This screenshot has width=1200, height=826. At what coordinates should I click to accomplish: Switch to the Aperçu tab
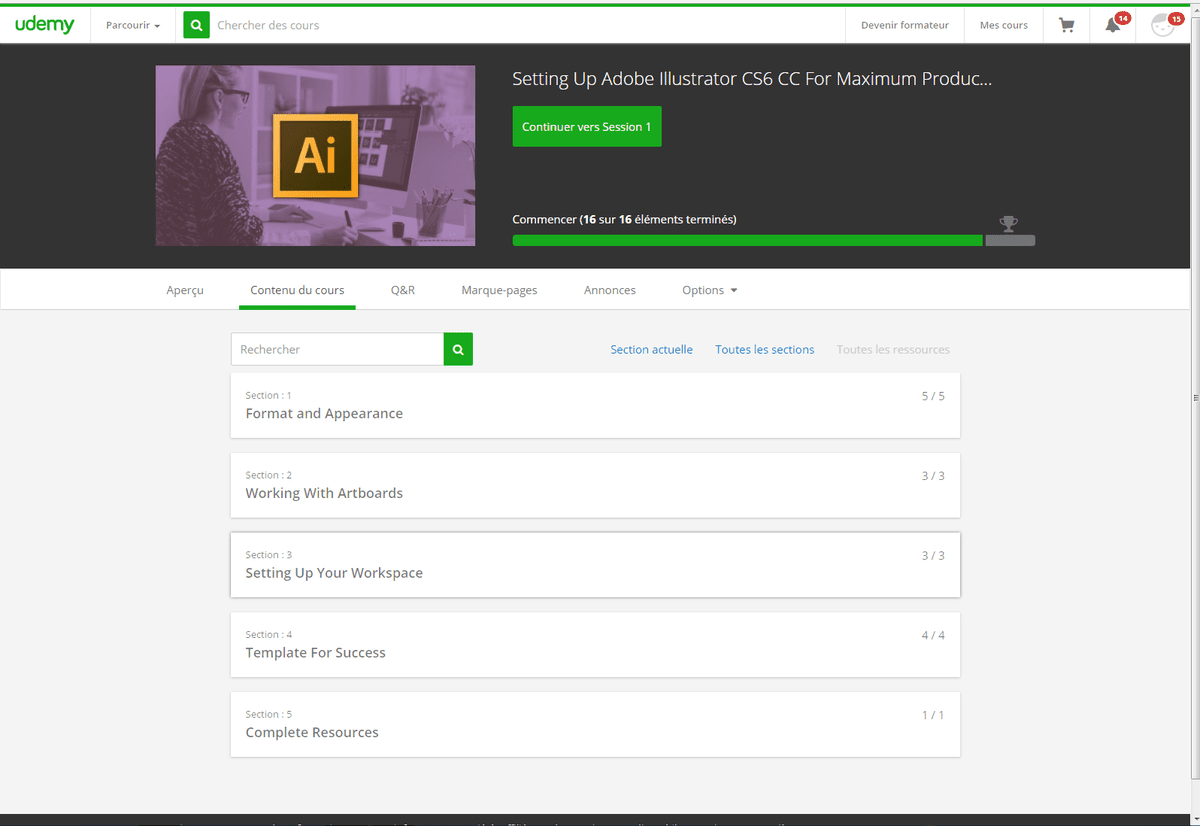185,290
